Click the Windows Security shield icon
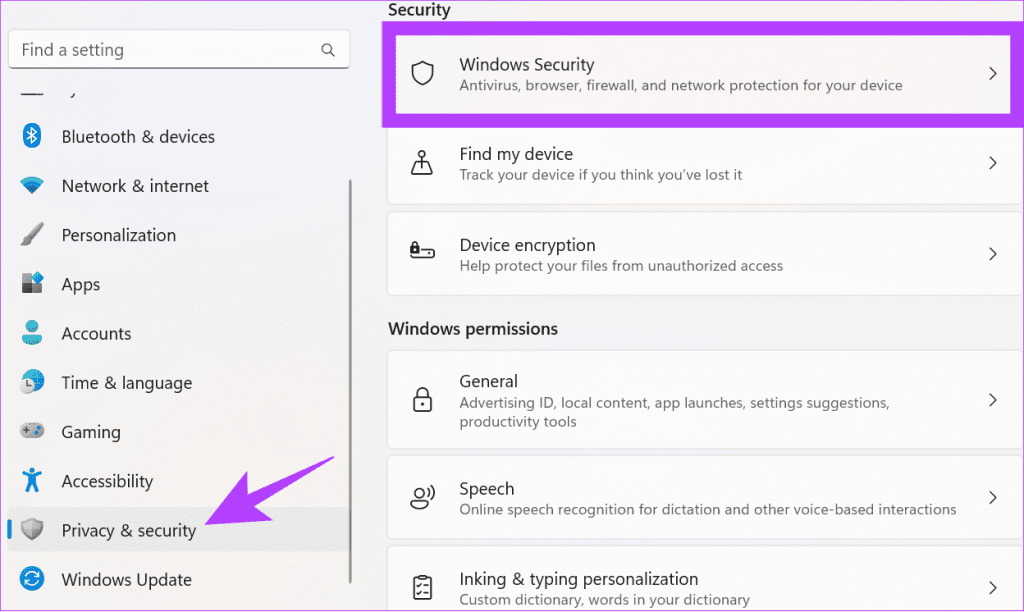 (x=423, y=74)
